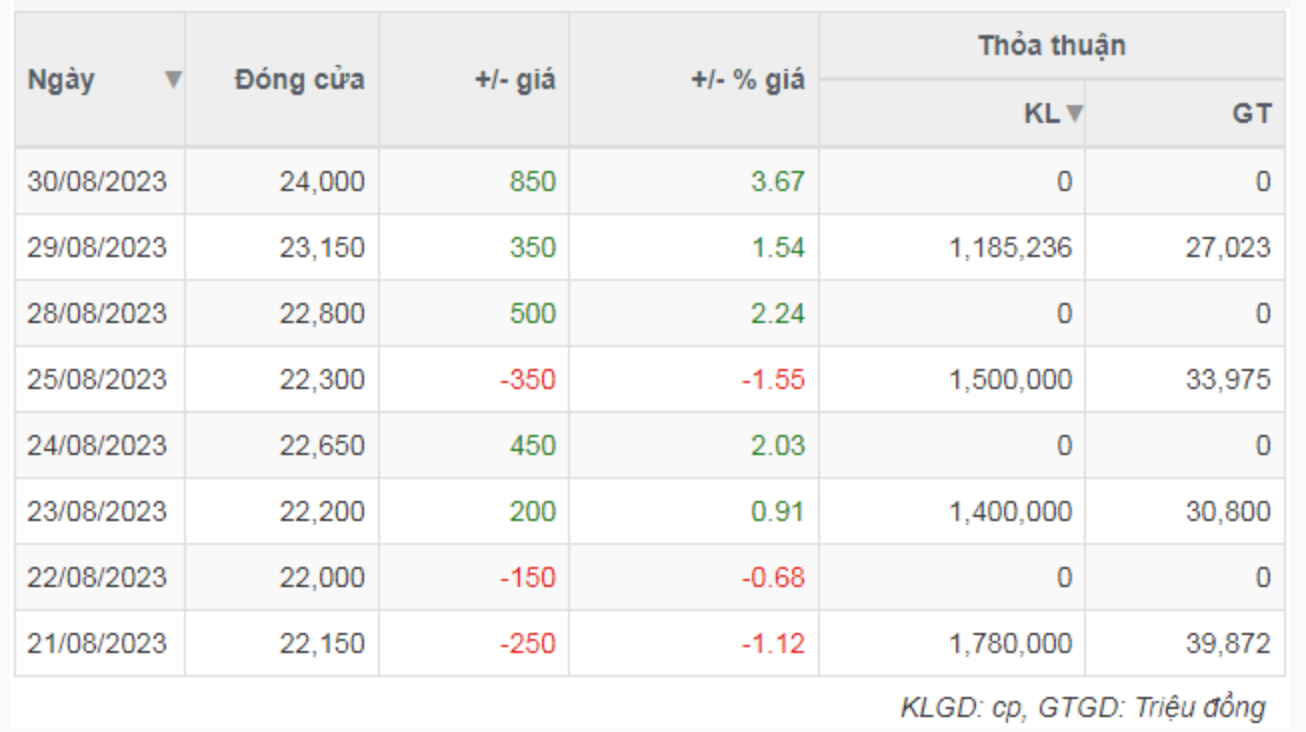
Task: Select the 29/08/2023 date cell
Action: coord(97,247)
